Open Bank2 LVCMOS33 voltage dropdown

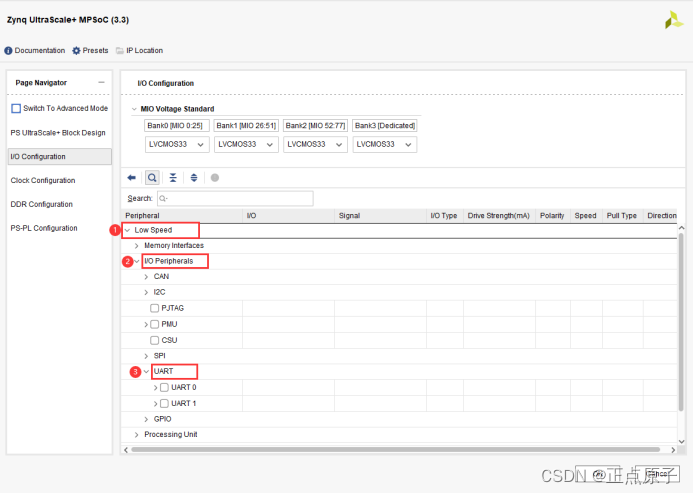click(315, 144)
